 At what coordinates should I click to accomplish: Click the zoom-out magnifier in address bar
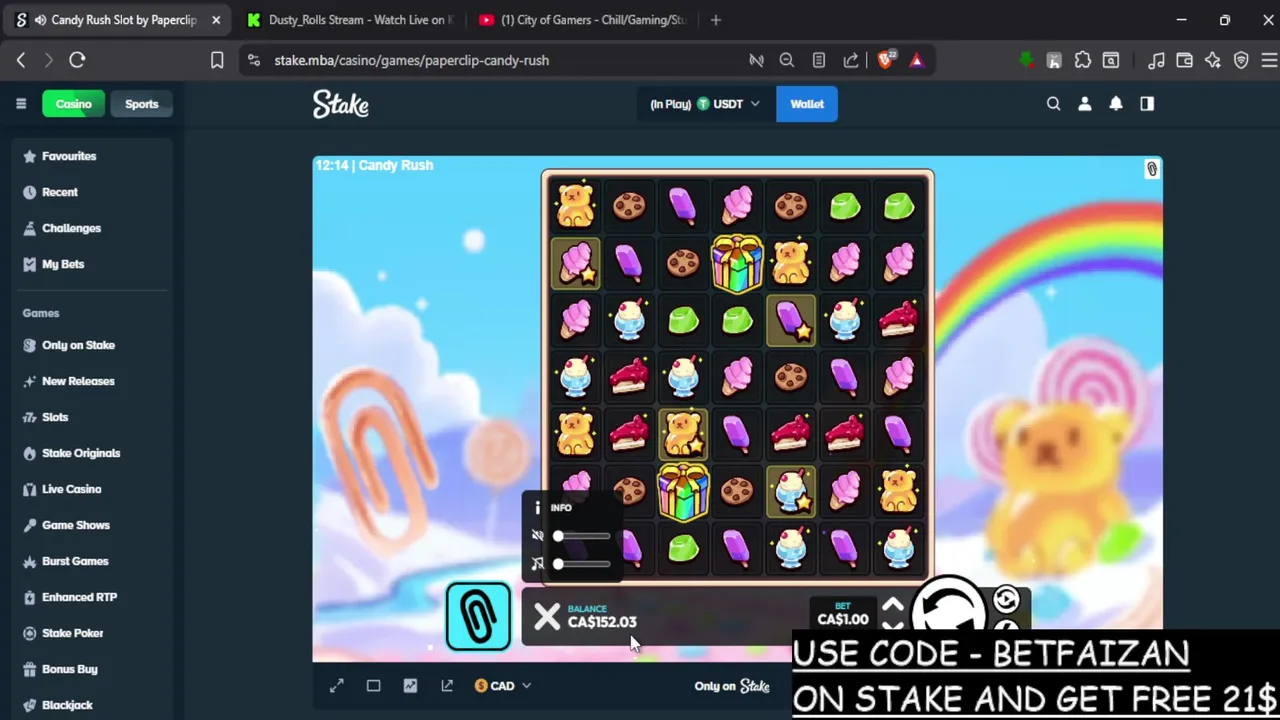point(787,60)
